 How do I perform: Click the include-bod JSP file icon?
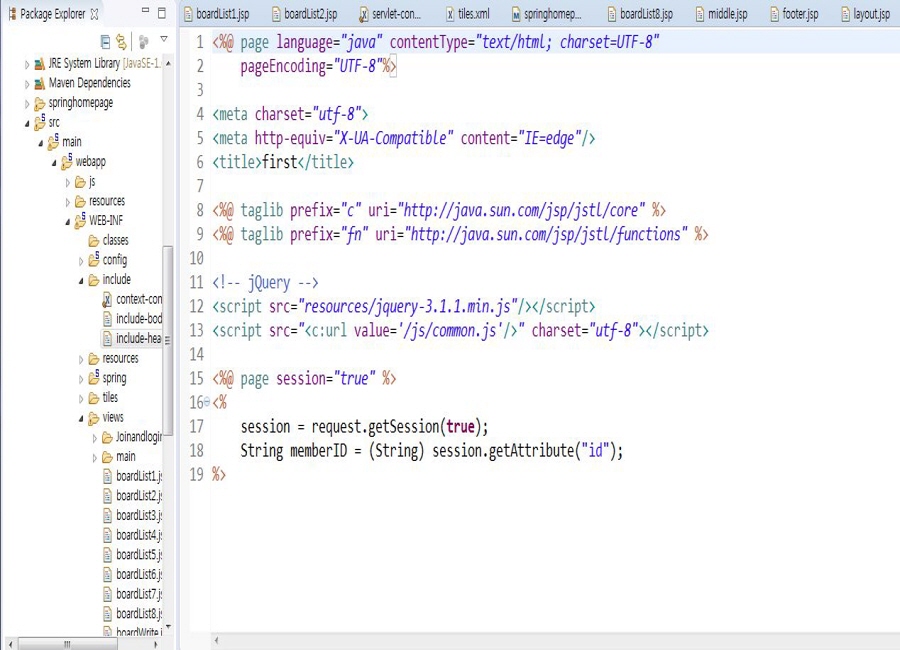click(107, 319)
